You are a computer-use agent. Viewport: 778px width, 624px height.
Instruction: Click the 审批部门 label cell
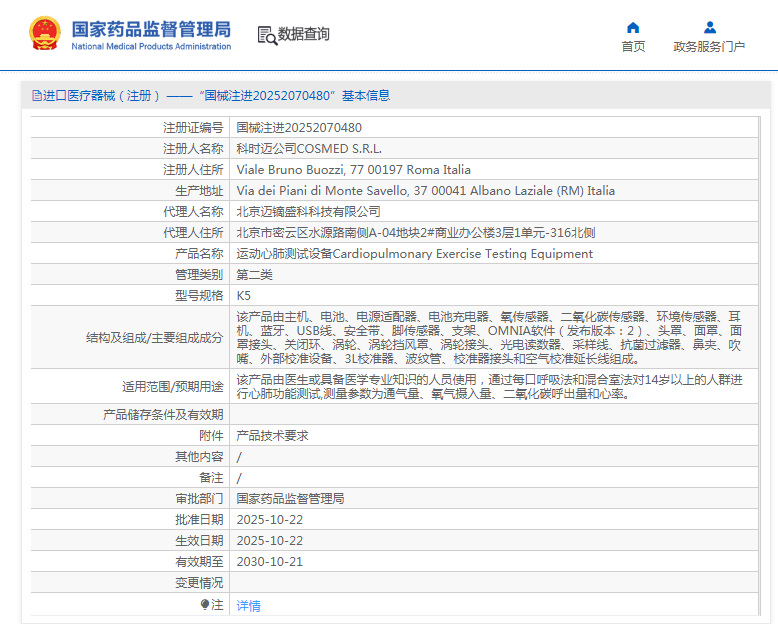click(130, 499)
